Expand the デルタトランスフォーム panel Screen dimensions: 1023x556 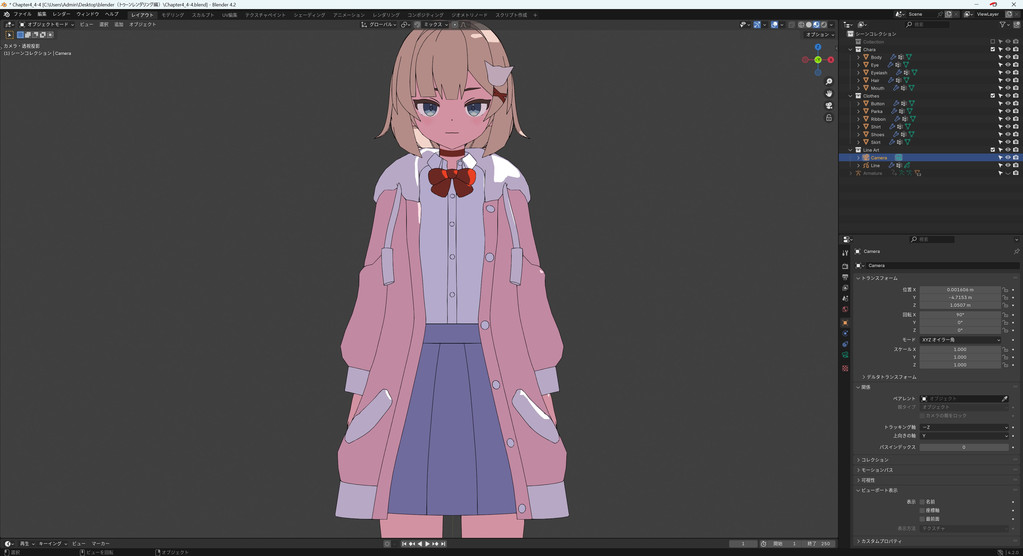[x=864, y=377]
